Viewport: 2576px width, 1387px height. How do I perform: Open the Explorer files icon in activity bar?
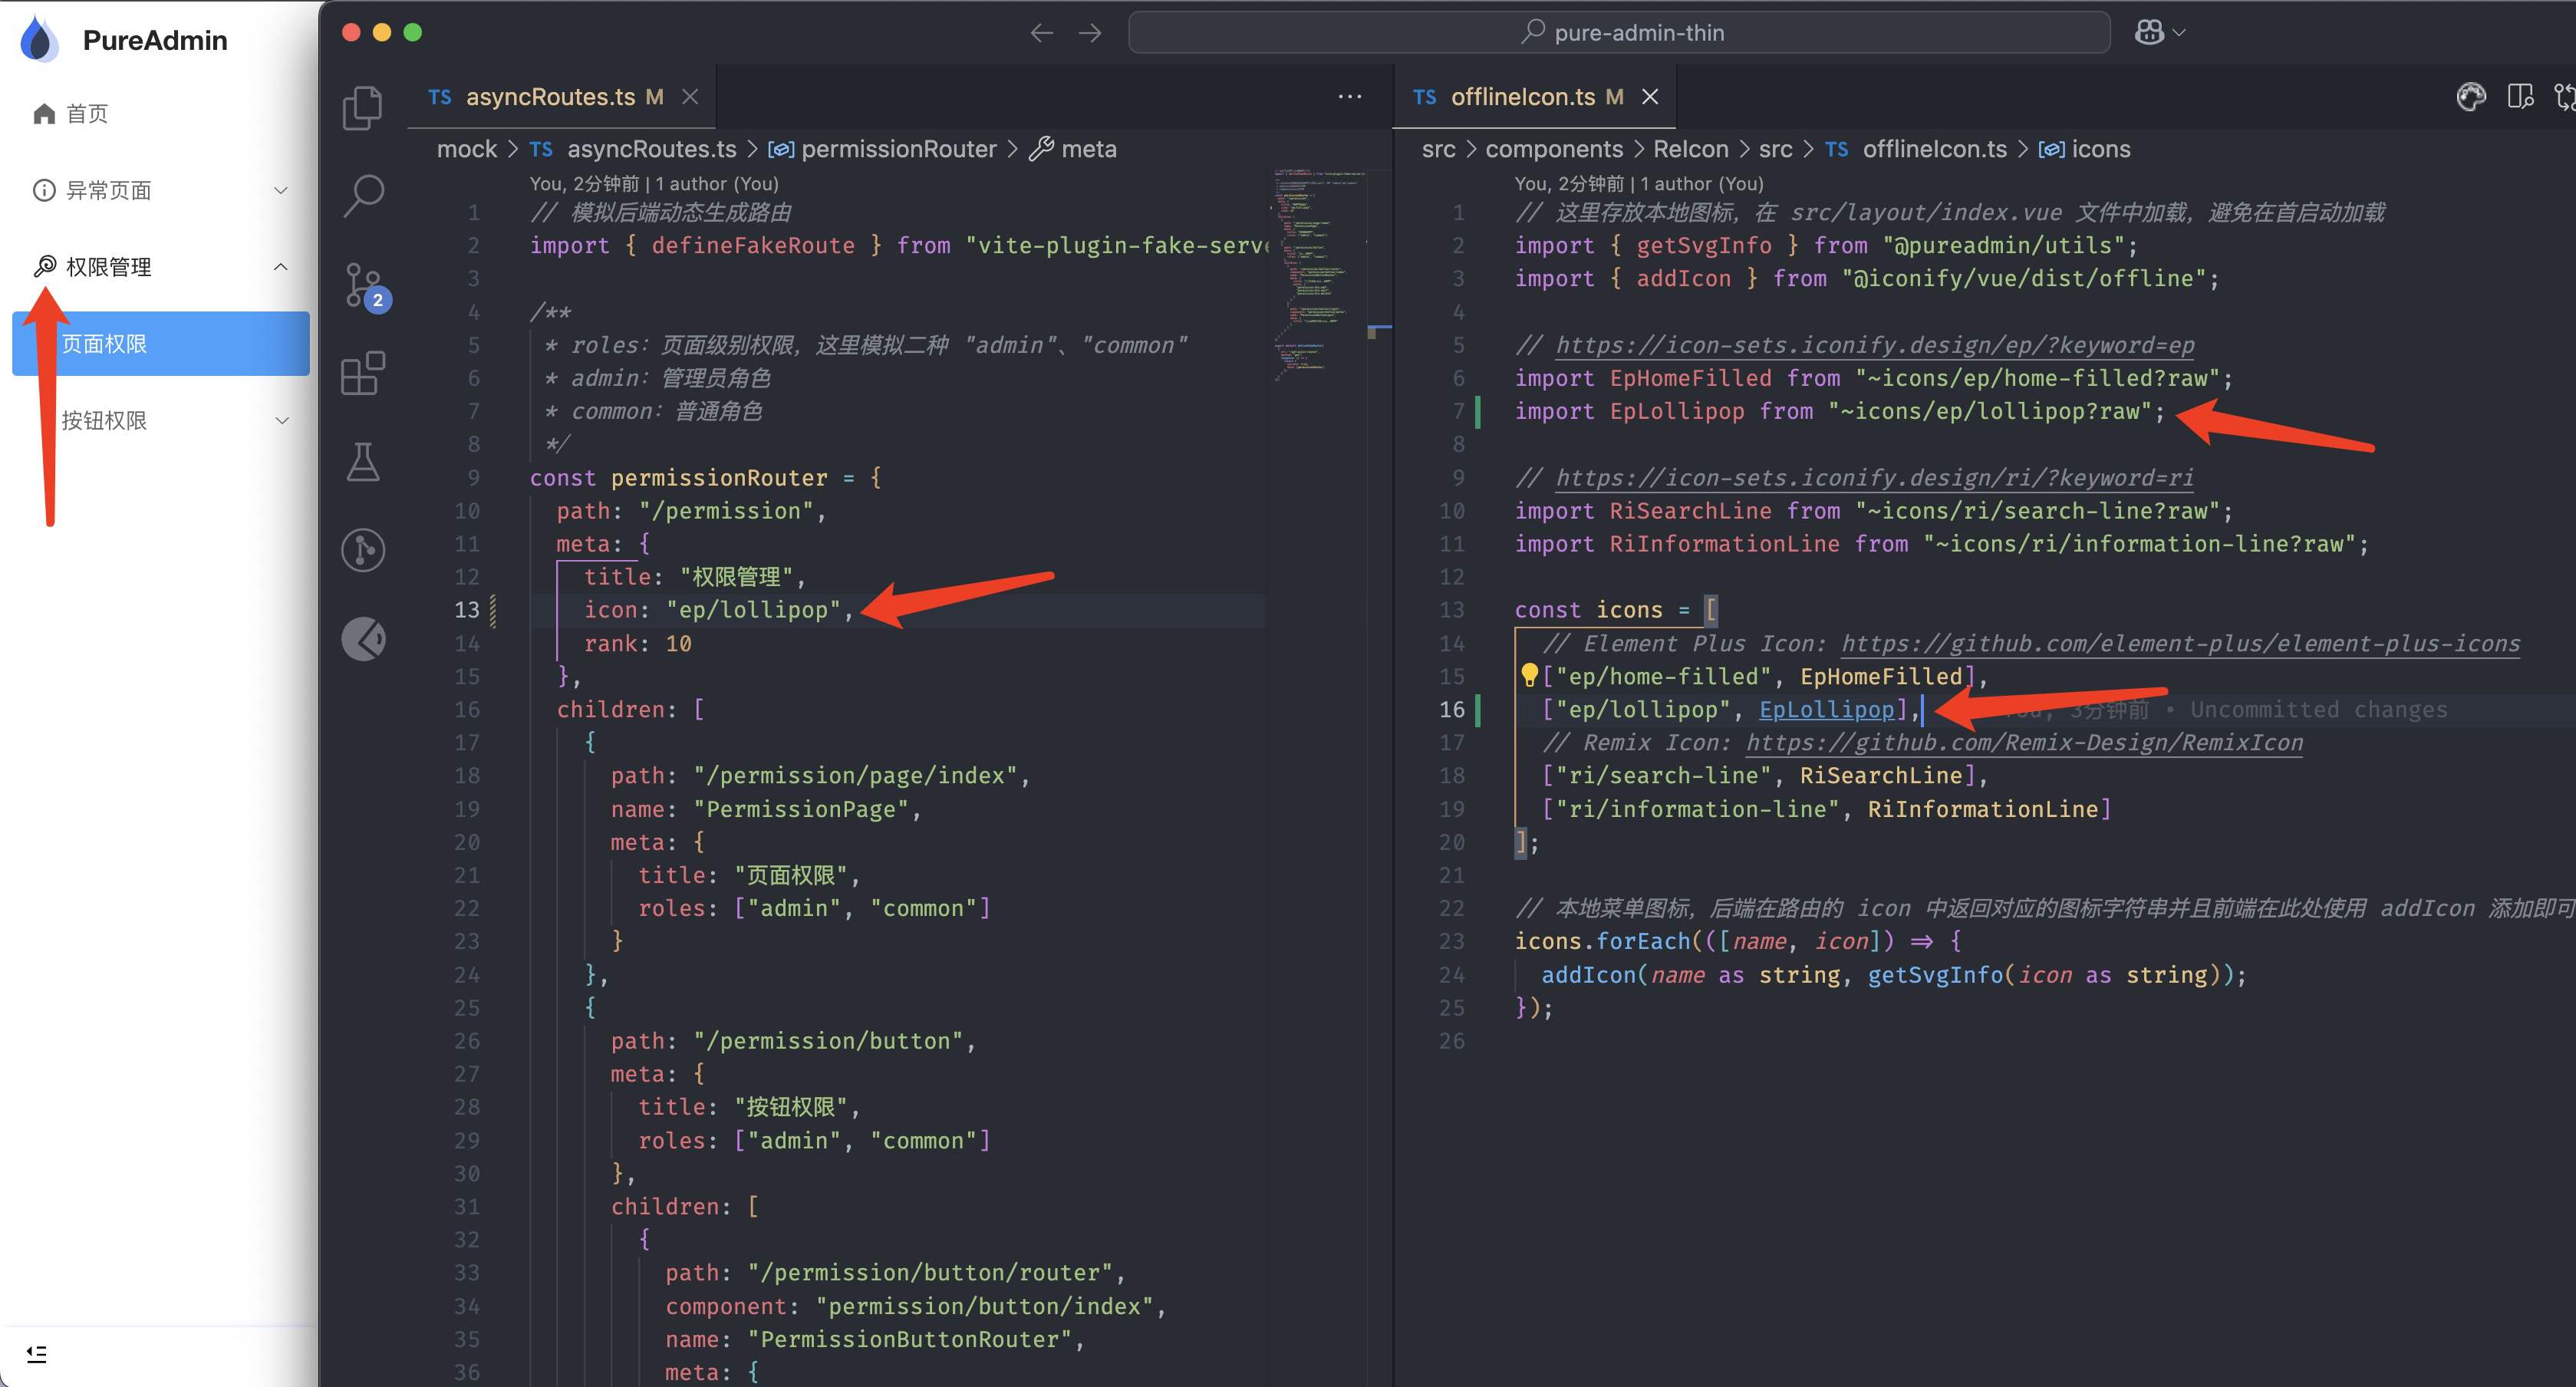coord(362,107)
